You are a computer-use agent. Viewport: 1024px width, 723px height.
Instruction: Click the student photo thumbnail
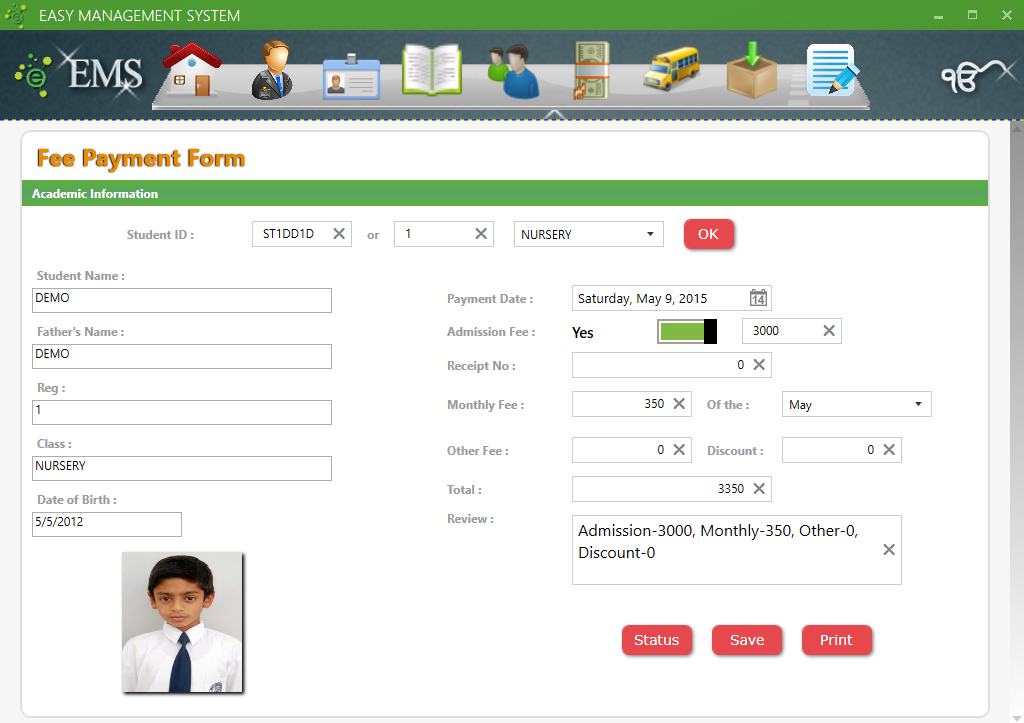point(182,622)
